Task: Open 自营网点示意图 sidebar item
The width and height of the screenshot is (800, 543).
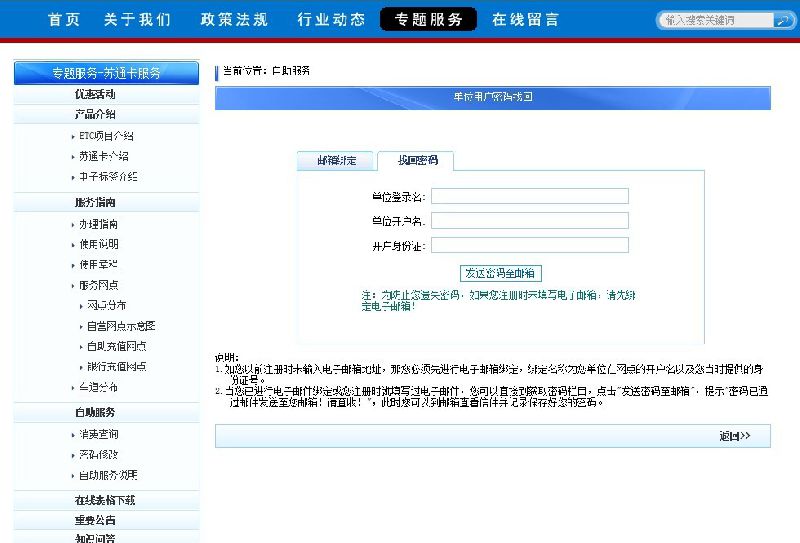Action: point(121,326)
